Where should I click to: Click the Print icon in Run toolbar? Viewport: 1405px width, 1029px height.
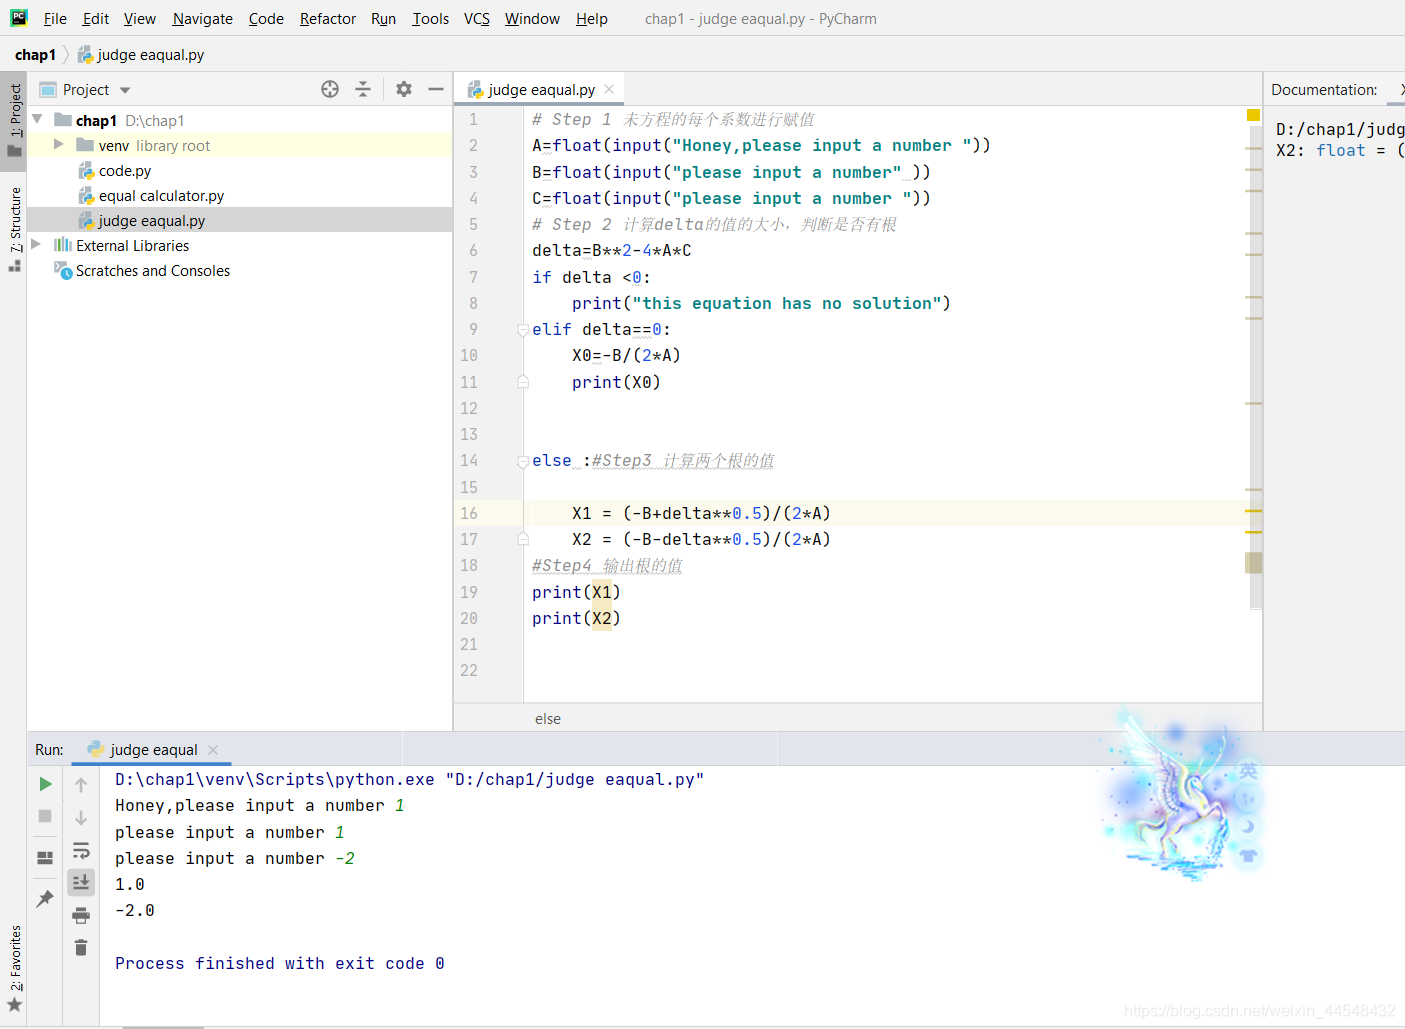click(x=81, y=915)
